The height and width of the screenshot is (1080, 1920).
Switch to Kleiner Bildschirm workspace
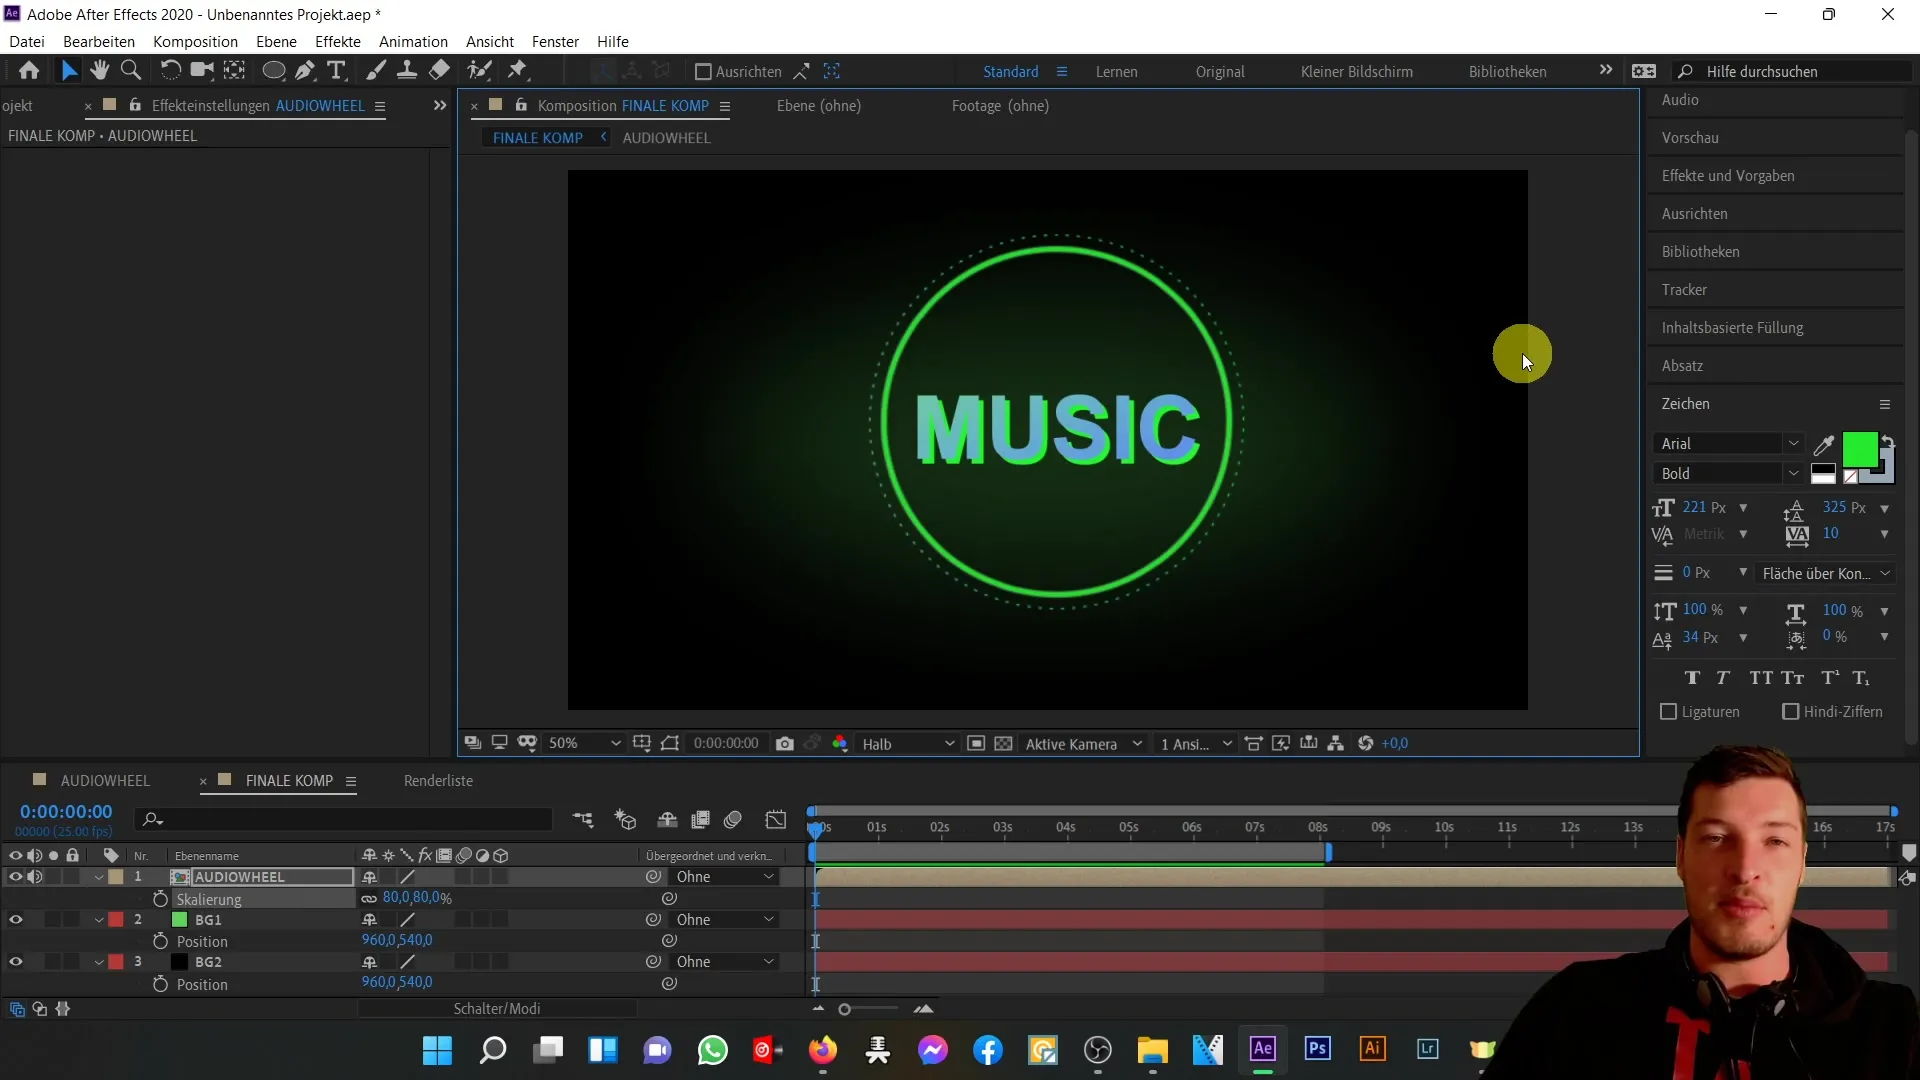pyautogui.click(x=1357, y=72)
